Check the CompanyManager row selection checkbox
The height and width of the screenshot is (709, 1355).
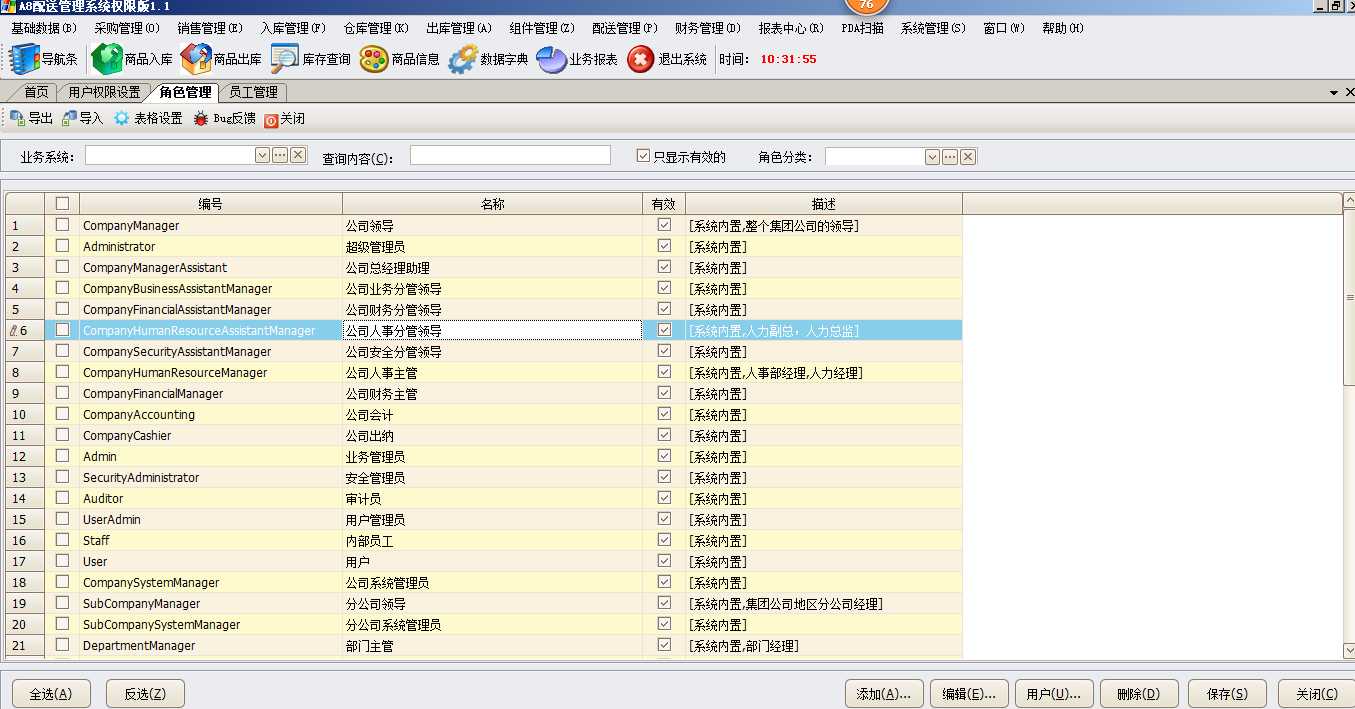(62, 225)
